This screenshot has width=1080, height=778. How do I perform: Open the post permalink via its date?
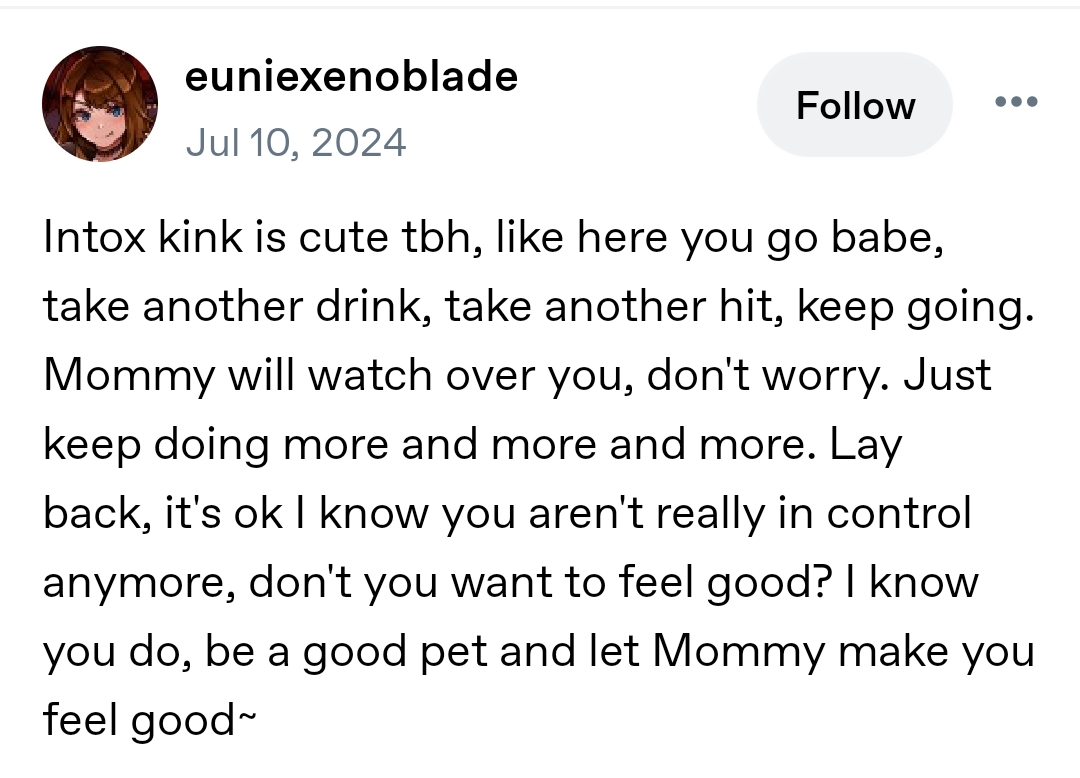tap(296, 142)
